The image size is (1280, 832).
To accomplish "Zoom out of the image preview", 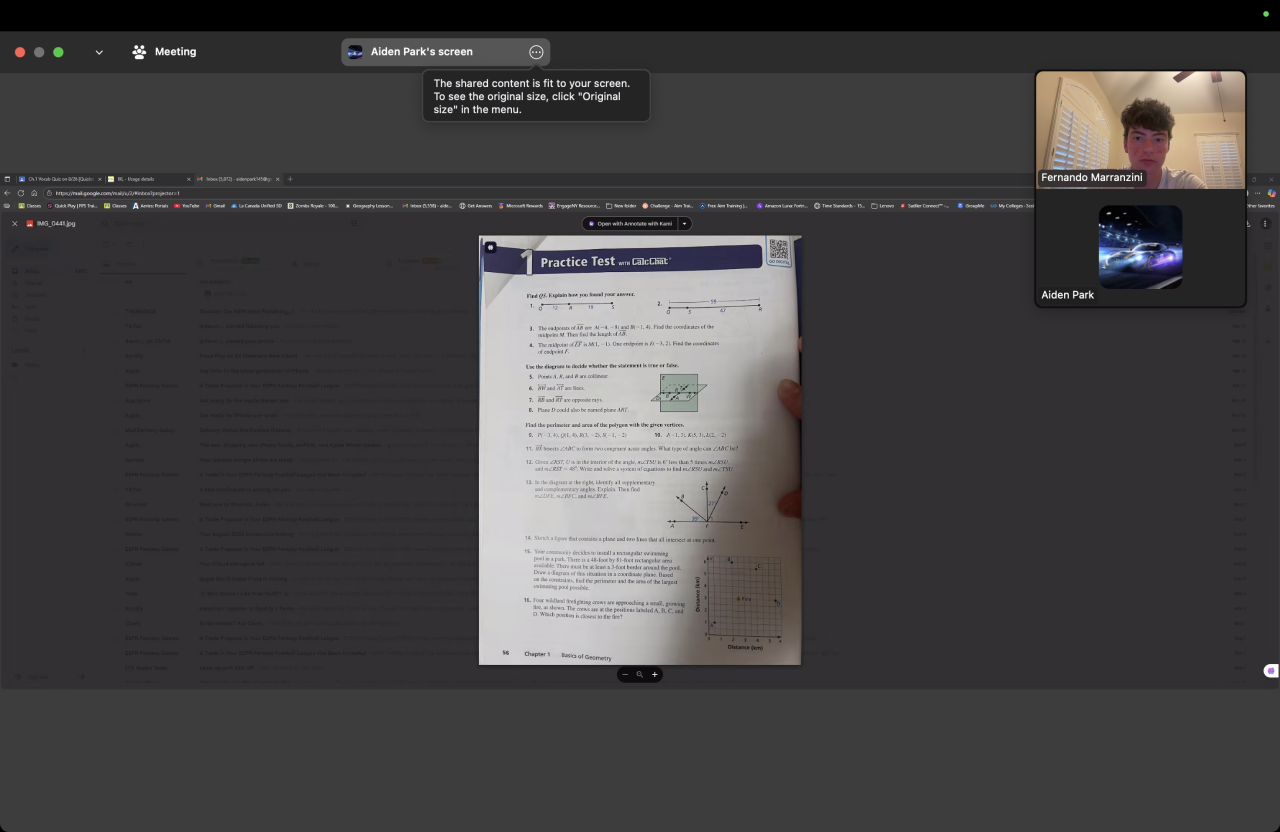I will 625,675.
